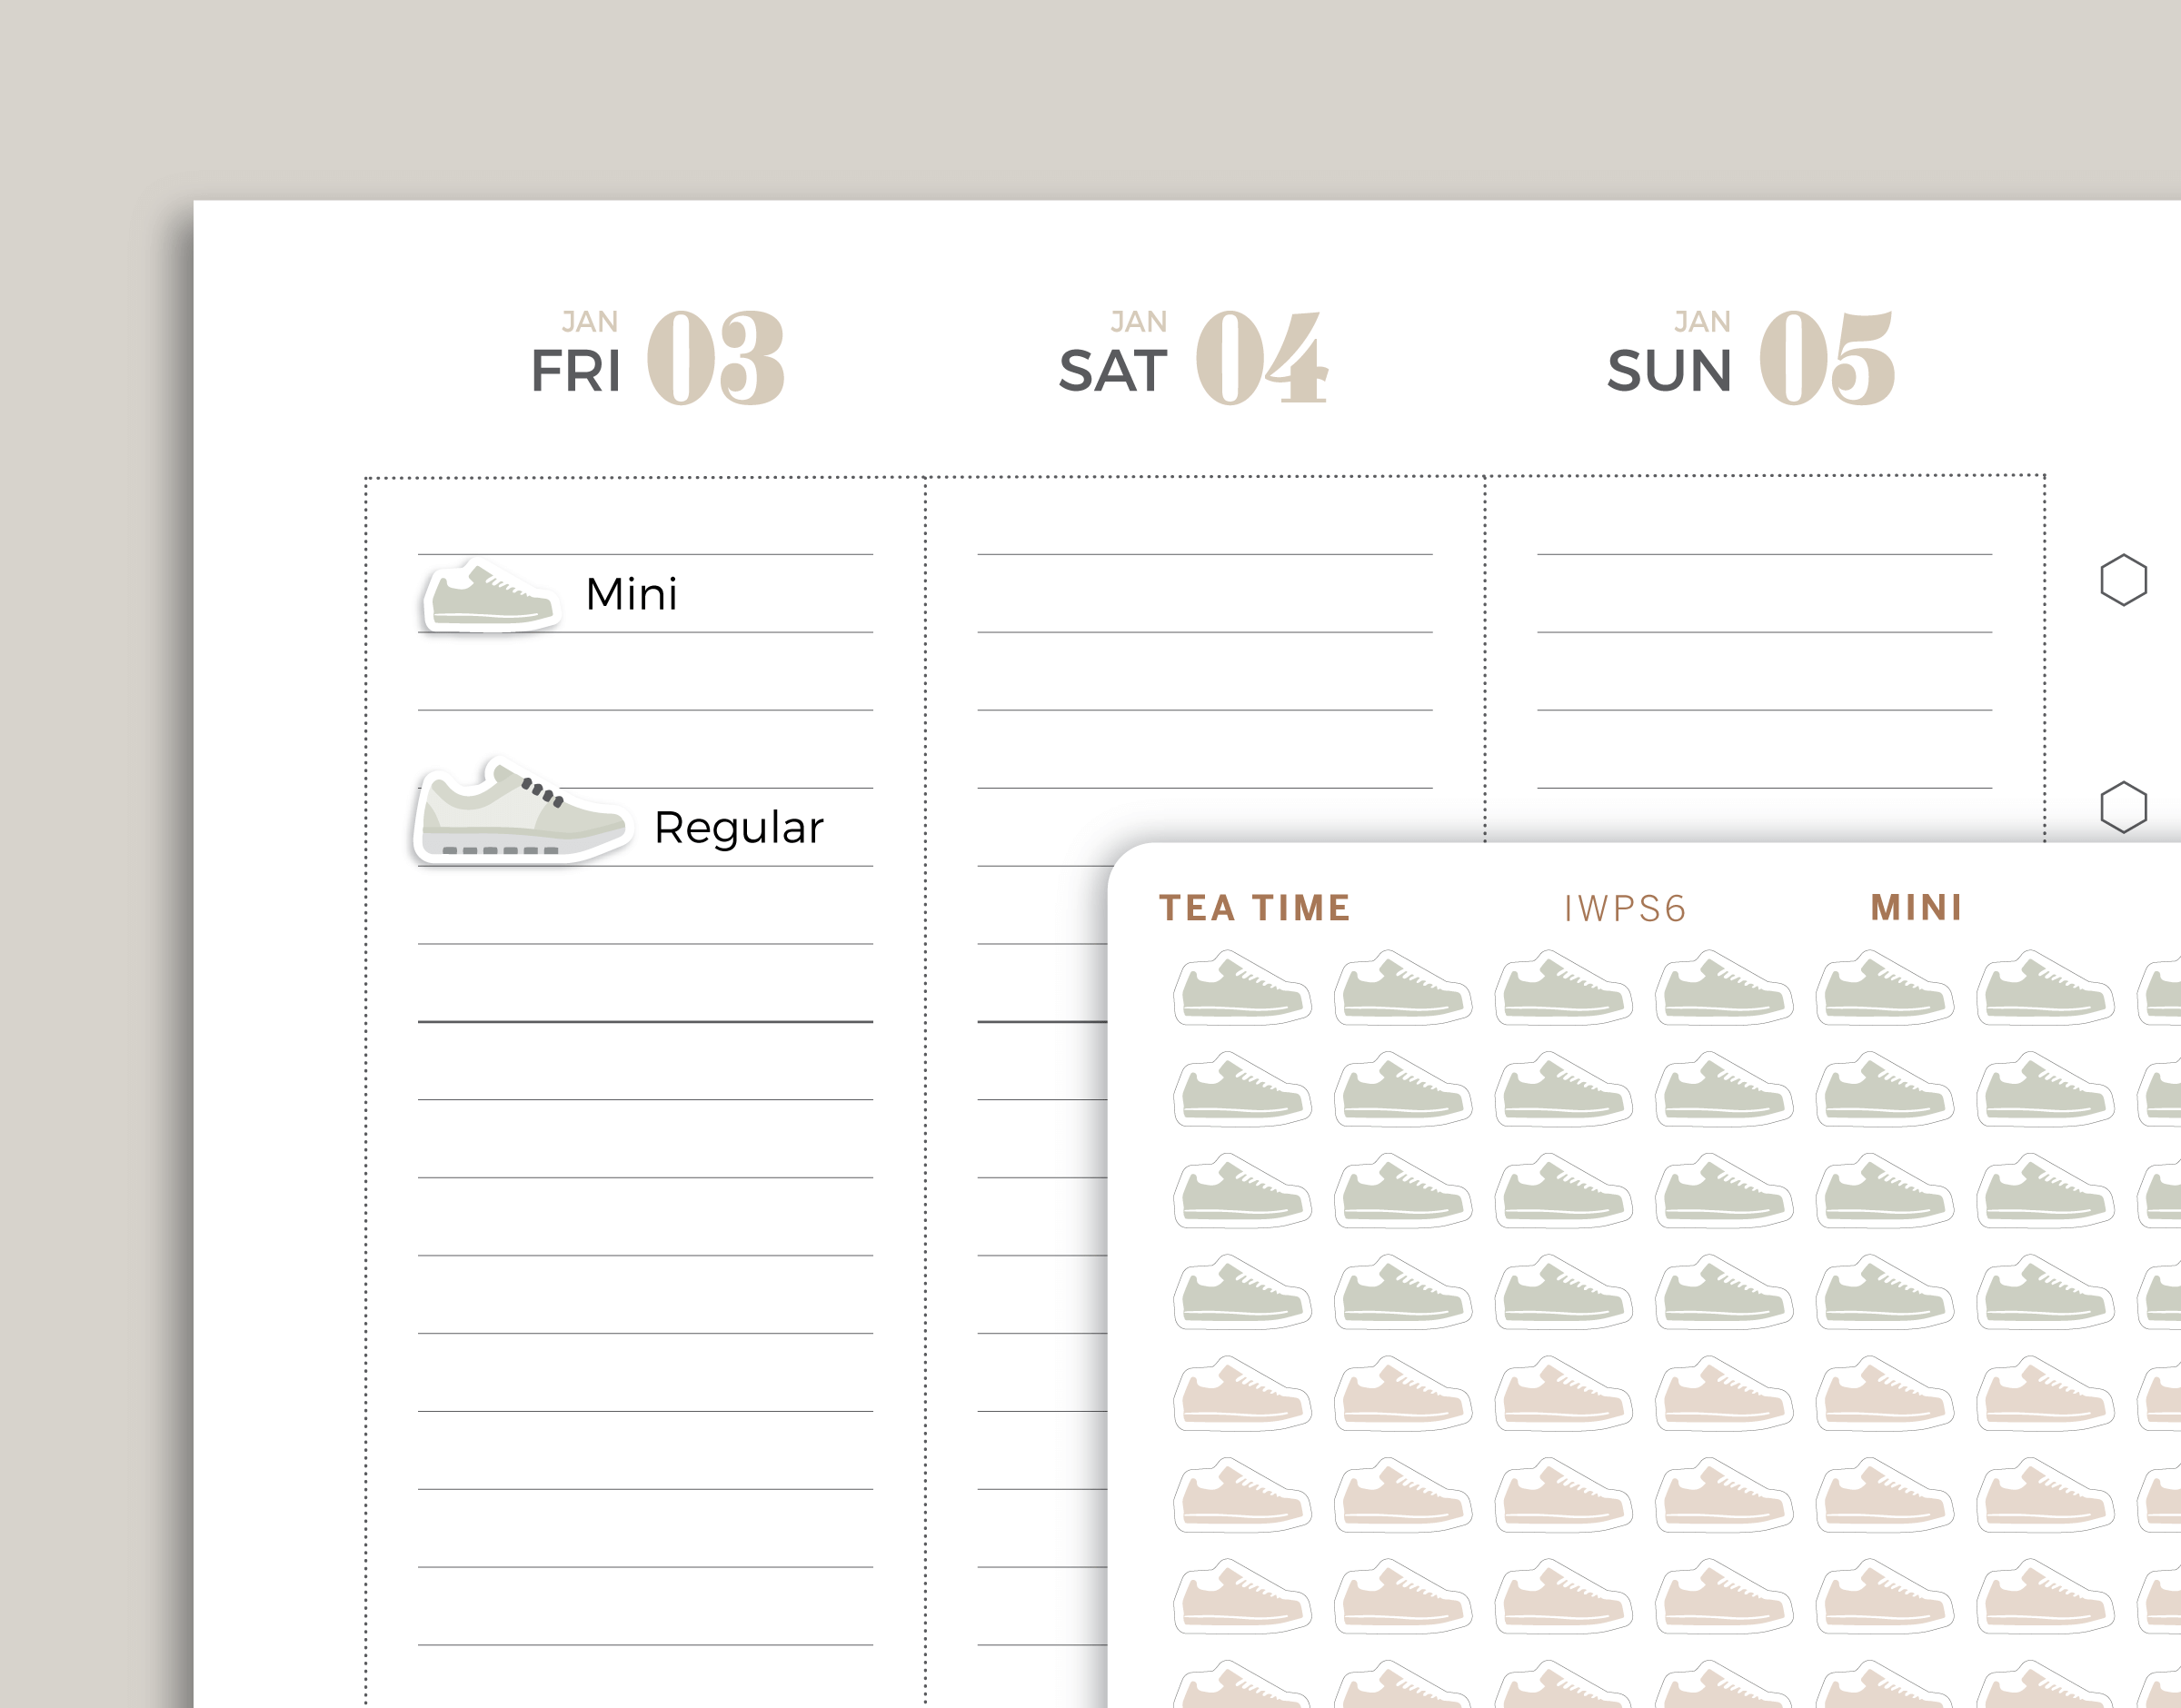Click the large Regular sneaker sticker
Viewport: 2181px width, 1708px height.
click(x=520, y=815)
